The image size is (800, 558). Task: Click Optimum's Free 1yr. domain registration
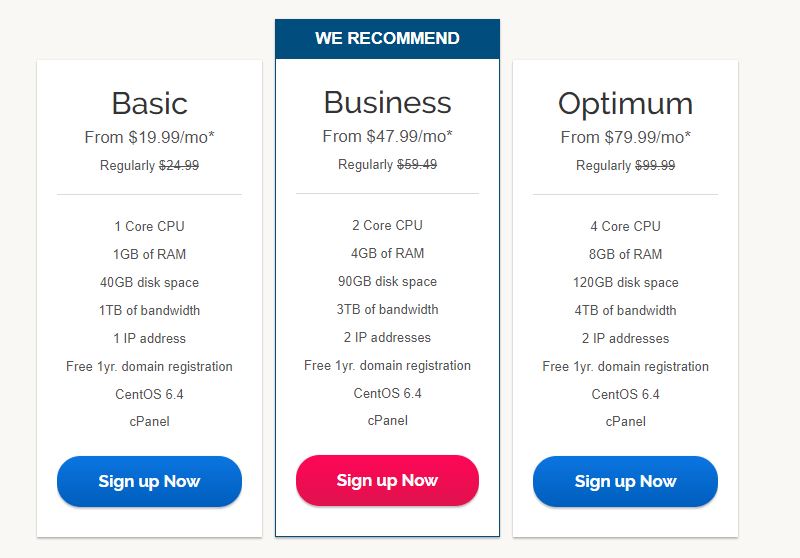point(626,366)
